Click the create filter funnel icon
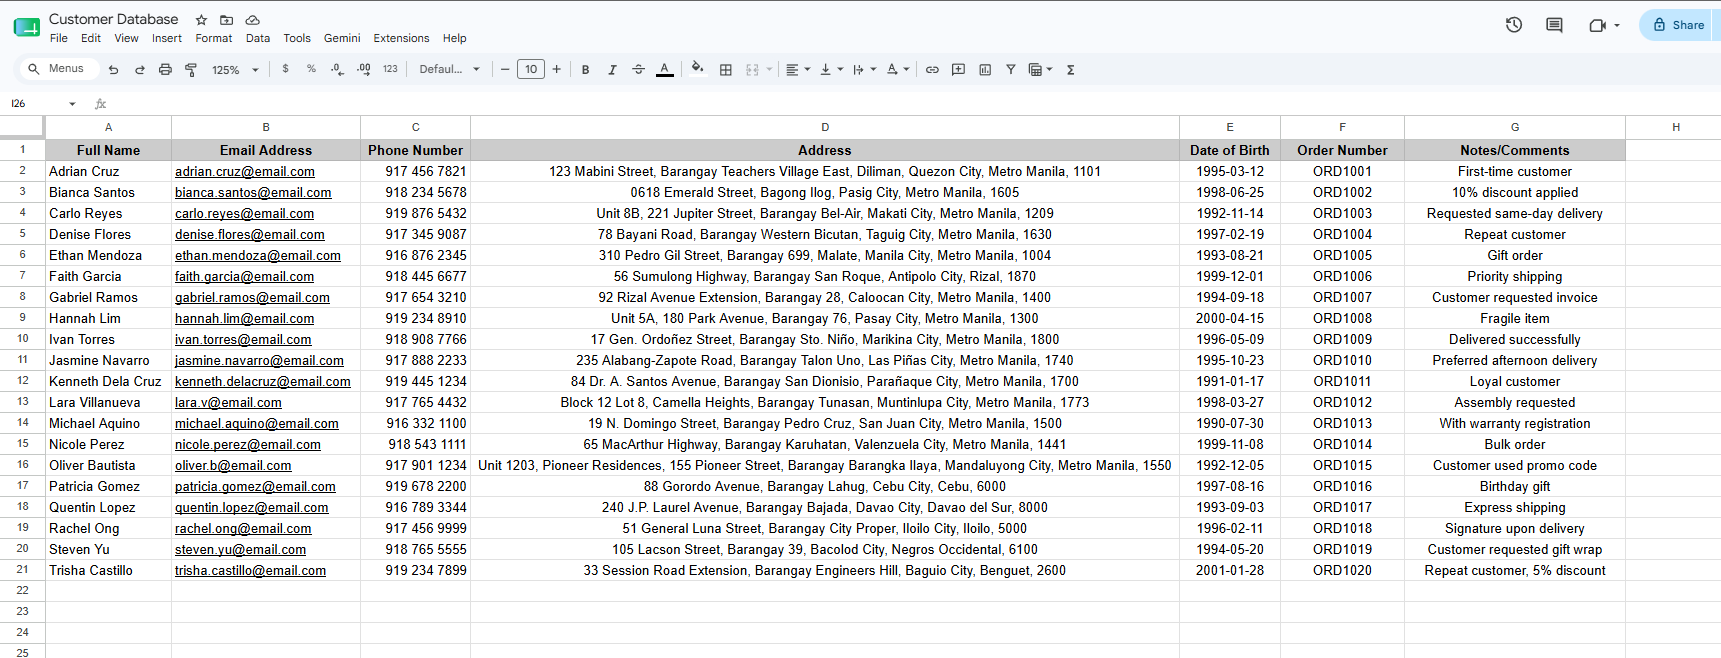 pyautogui.click(x=1011, y=70)
